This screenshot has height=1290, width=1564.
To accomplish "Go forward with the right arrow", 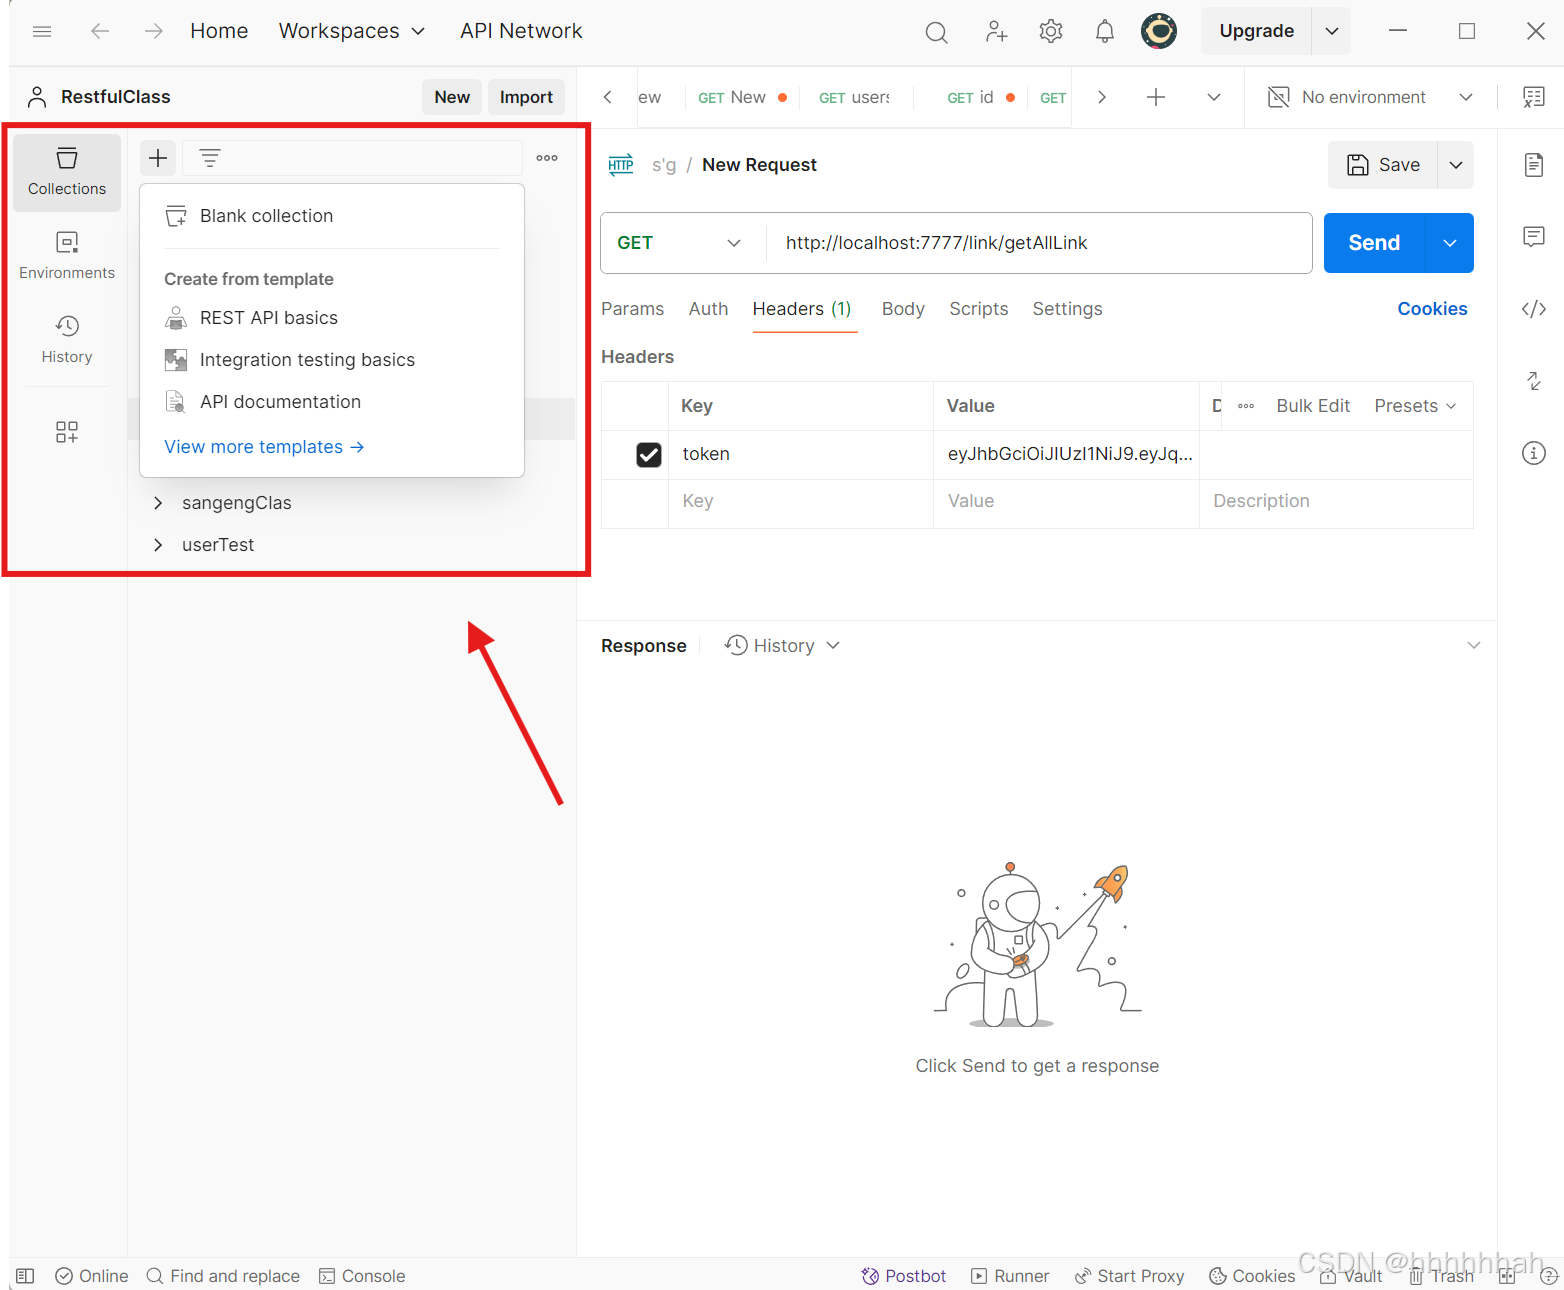I will point(153,31).
